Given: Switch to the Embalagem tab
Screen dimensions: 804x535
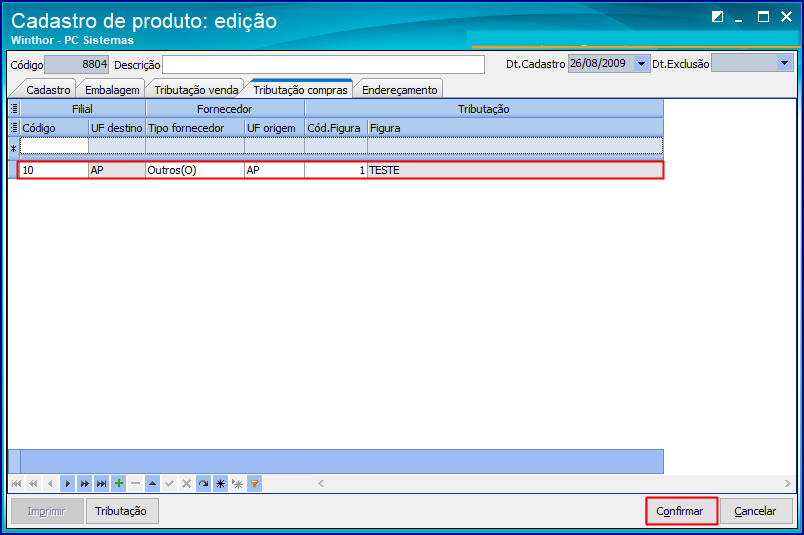Looking at the screenshot, I should (112, 90).
